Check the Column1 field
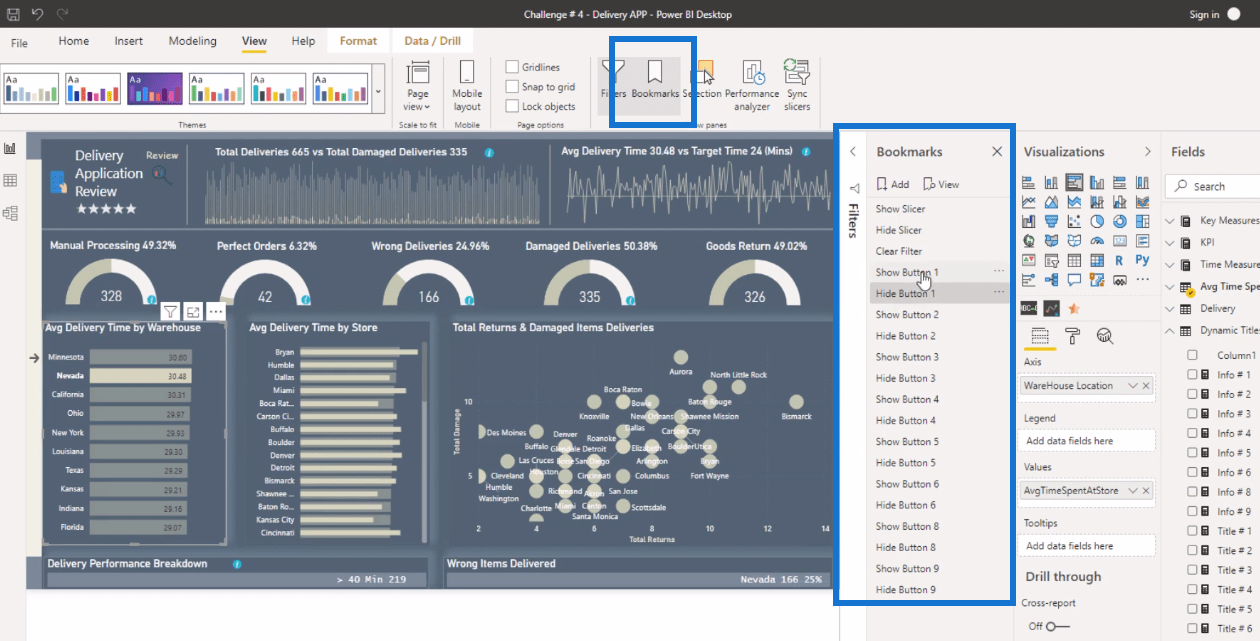The height and width of the screenshot is (641, 1260). click(1192, 355)
